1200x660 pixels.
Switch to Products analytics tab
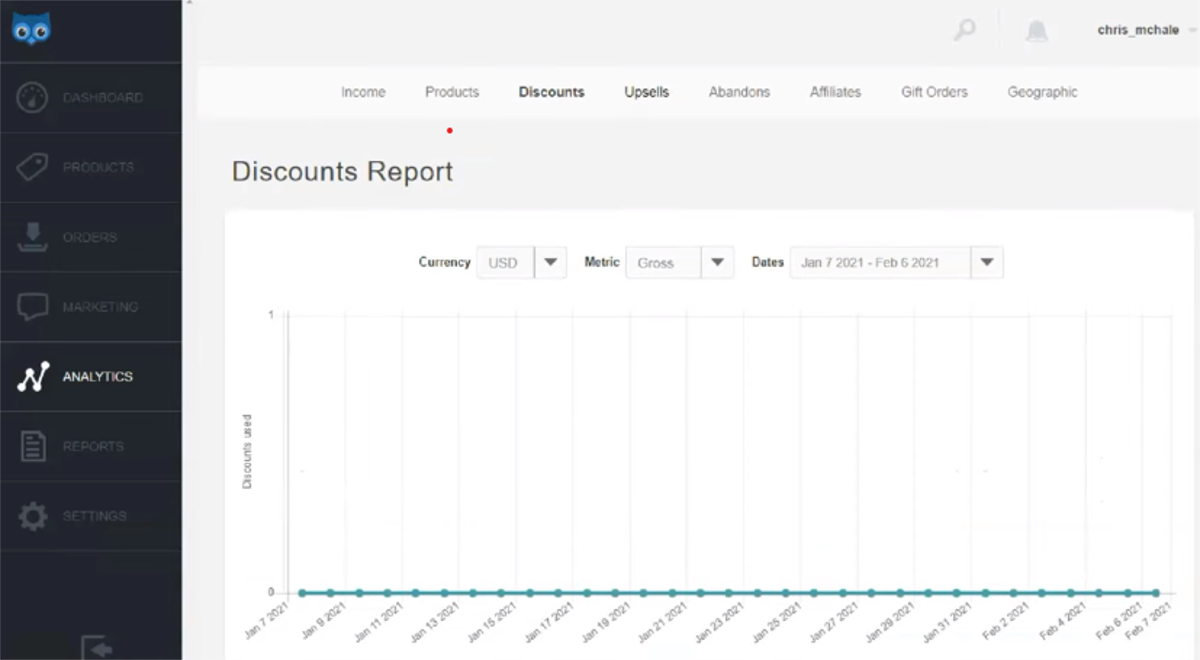click(x=452, y=92)
